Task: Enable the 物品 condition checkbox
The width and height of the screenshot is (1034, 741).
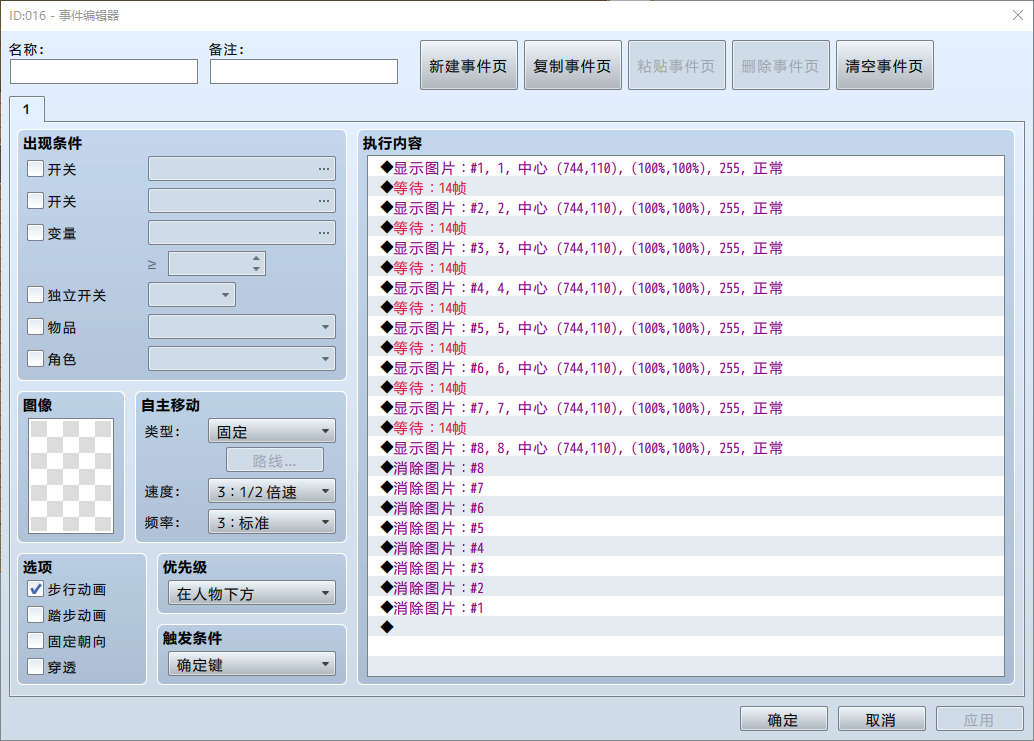Action: [36, 326]
